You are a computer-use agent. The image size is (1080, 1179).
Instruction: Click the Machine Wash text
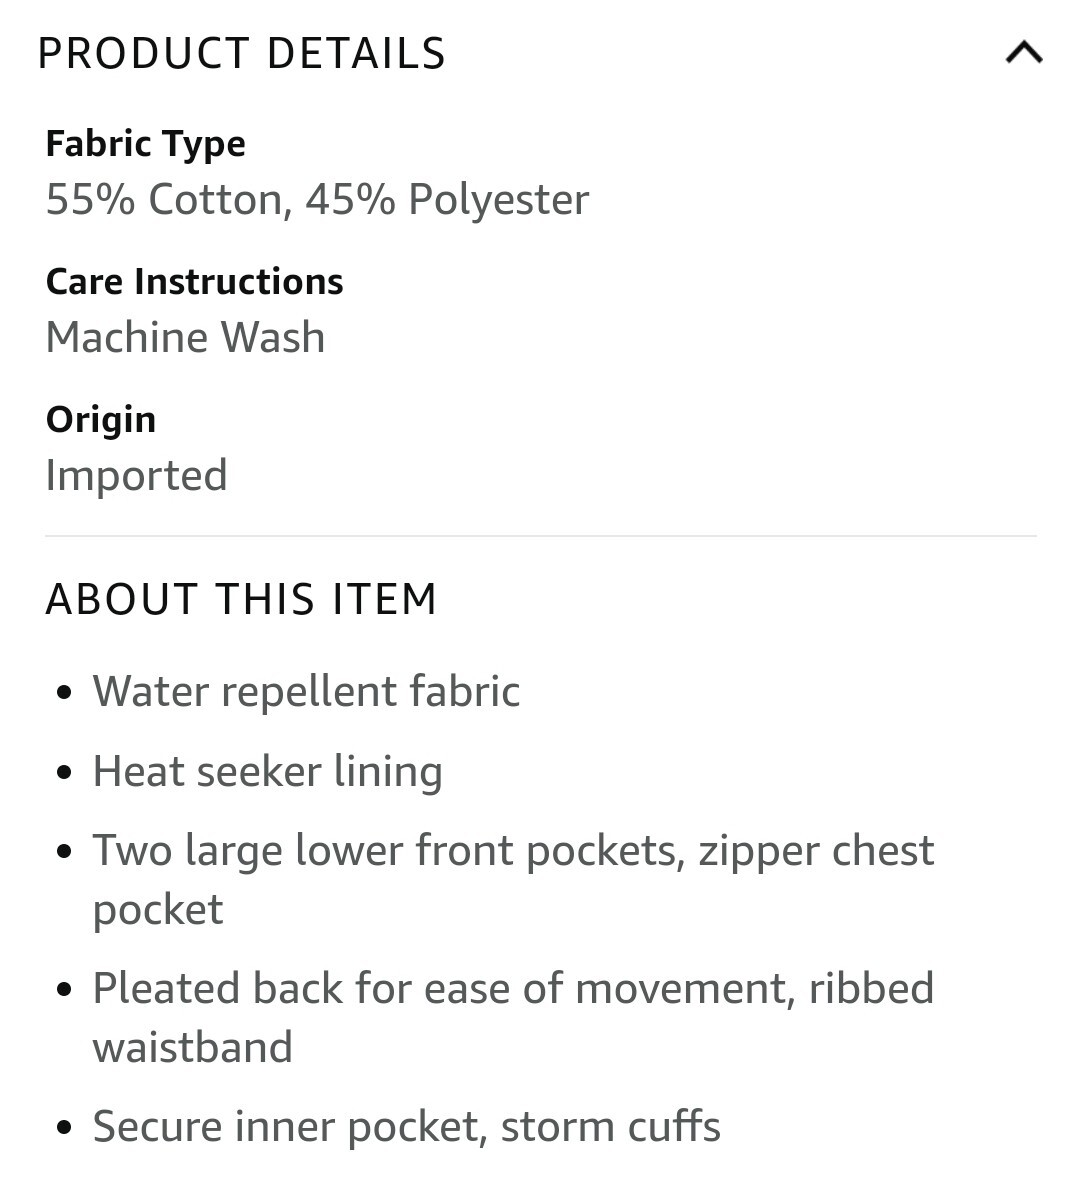click(x=185, y=337)
